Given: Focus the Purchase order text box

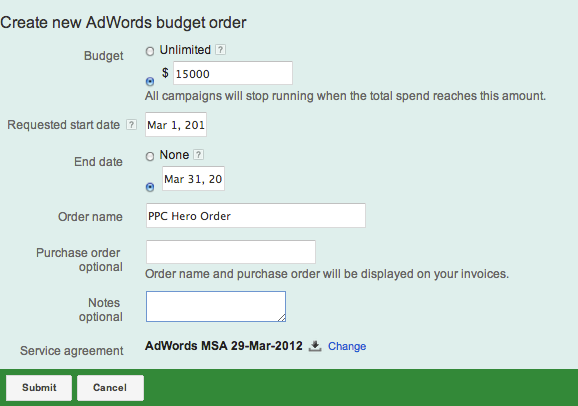Looking at the screenshot, I should [231, 252].
